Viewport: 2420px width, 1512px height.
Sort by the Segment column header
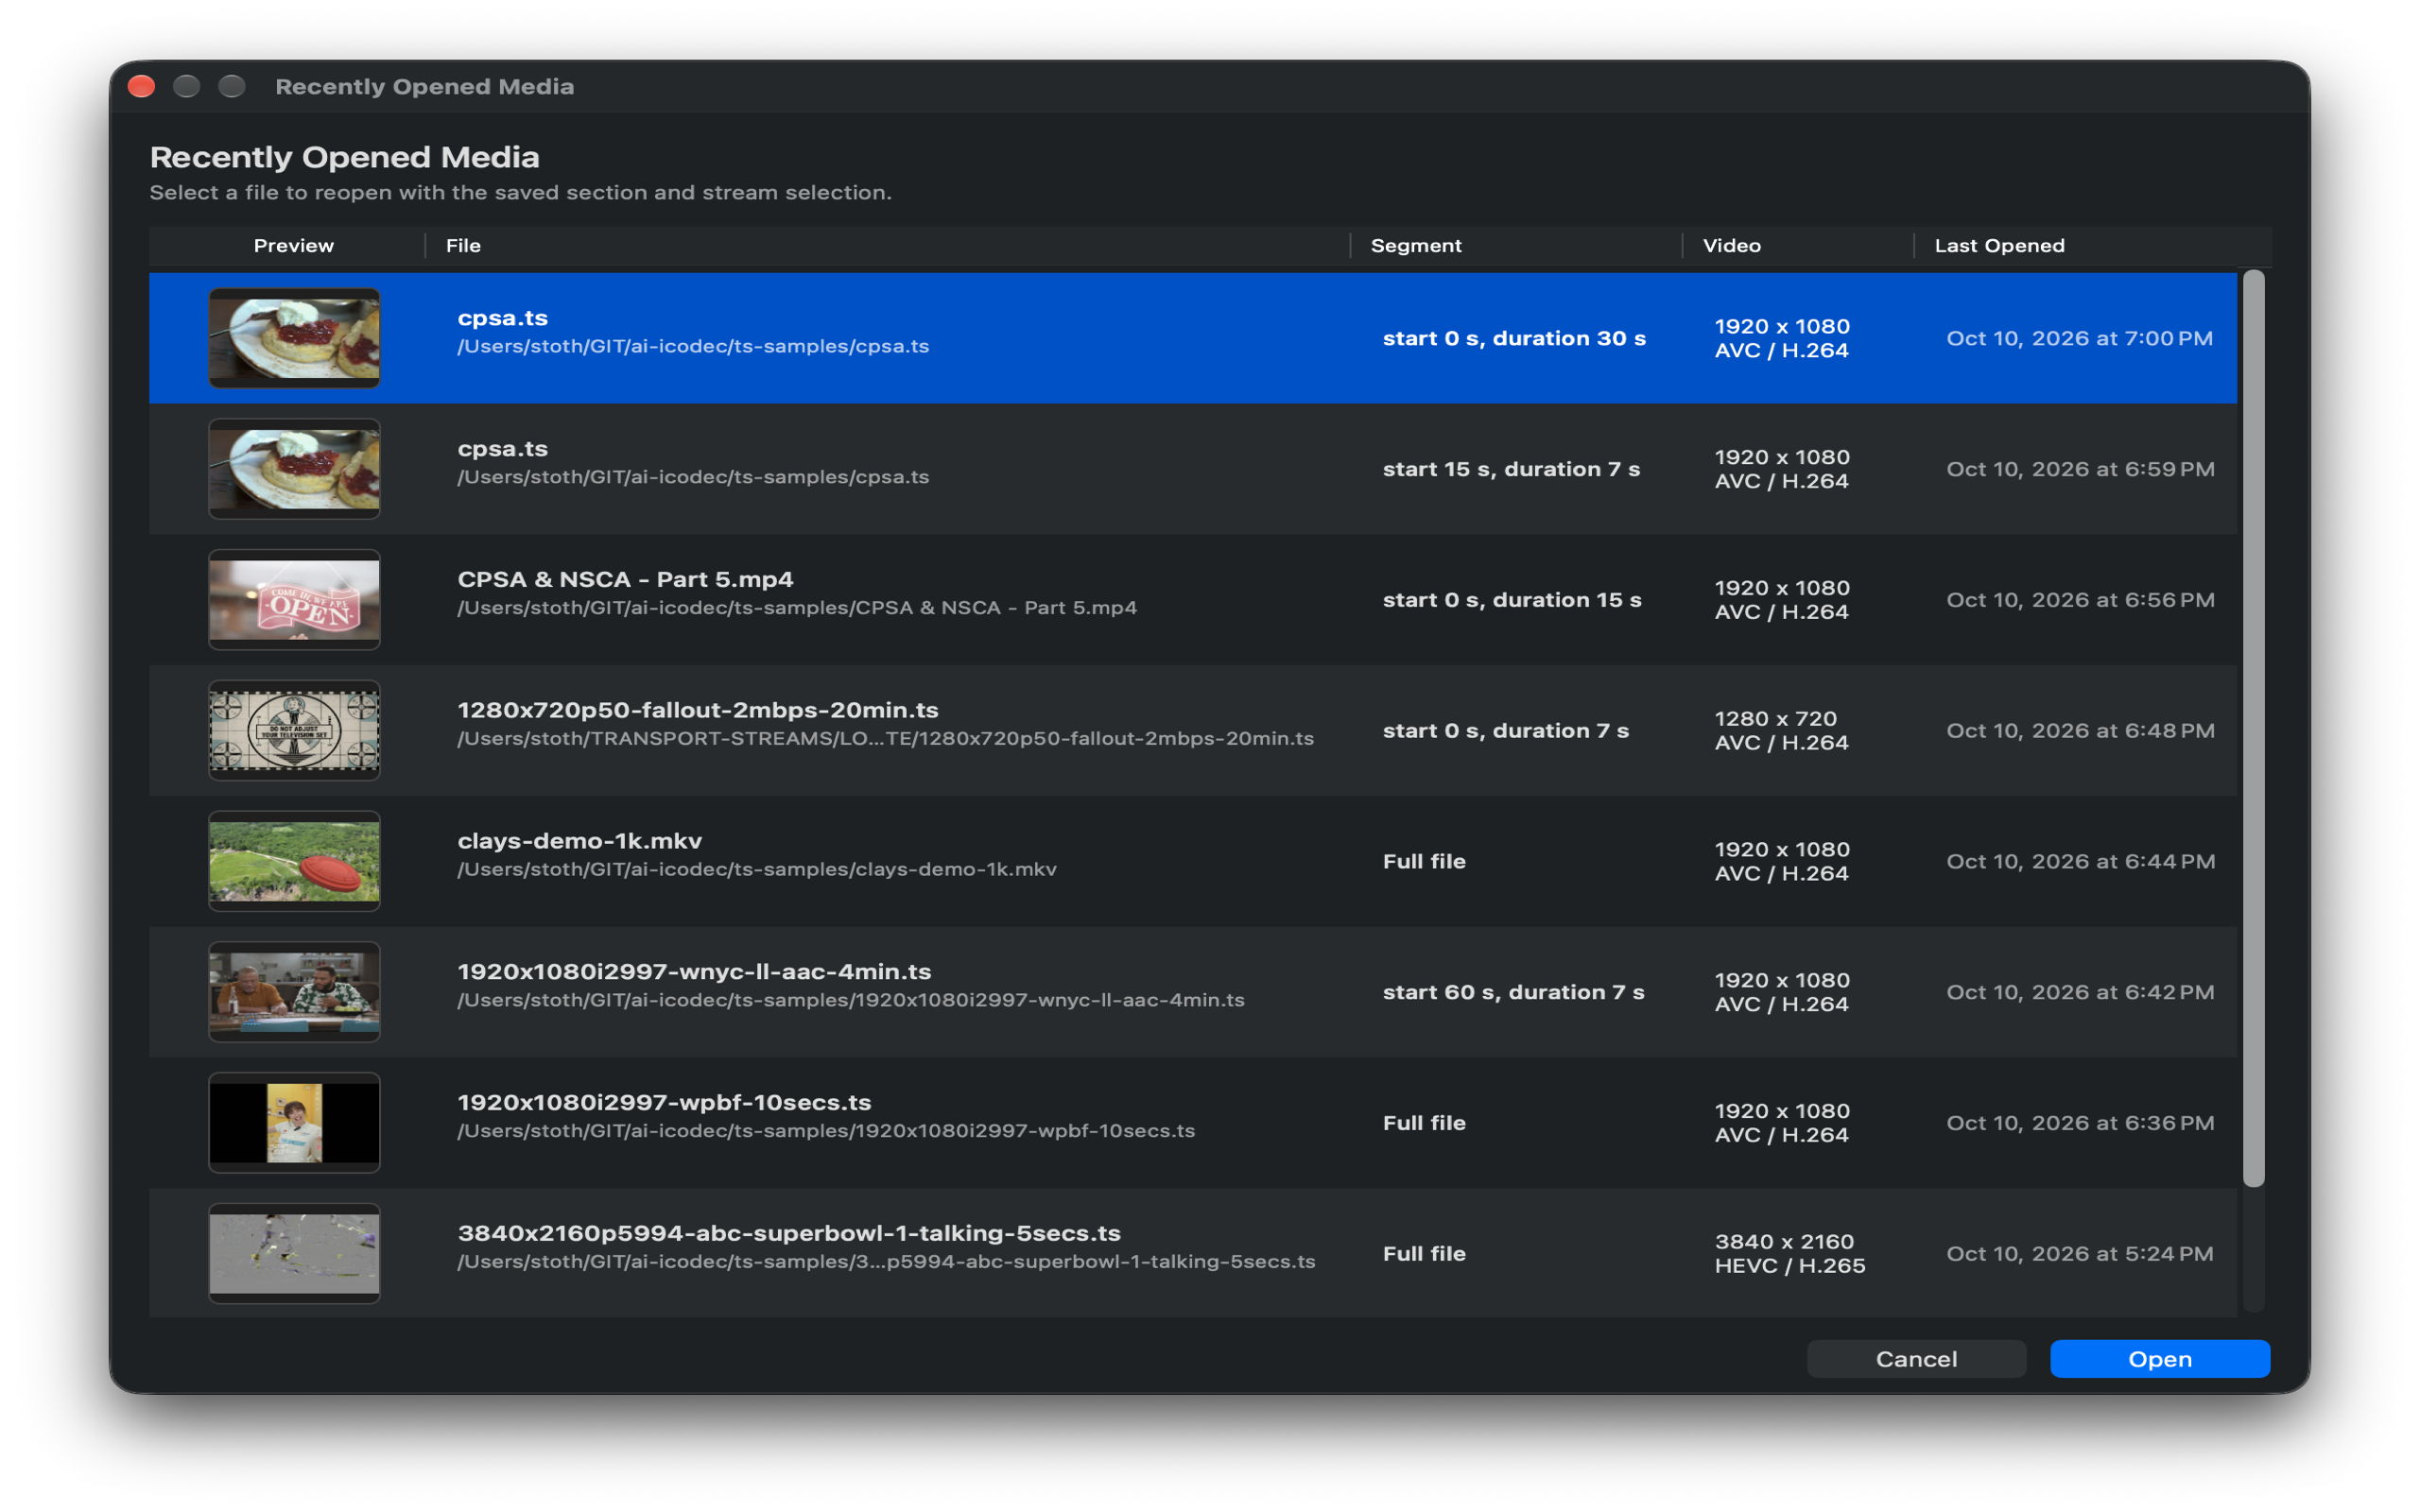click(1416, 246)
